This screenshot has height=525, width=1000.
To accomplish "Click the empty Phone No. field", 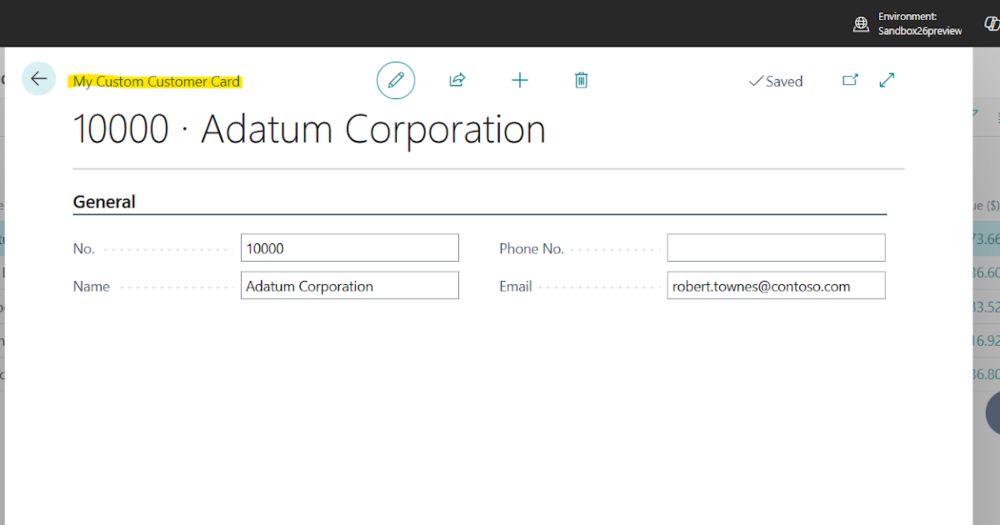I will click(x=776, y=248).
